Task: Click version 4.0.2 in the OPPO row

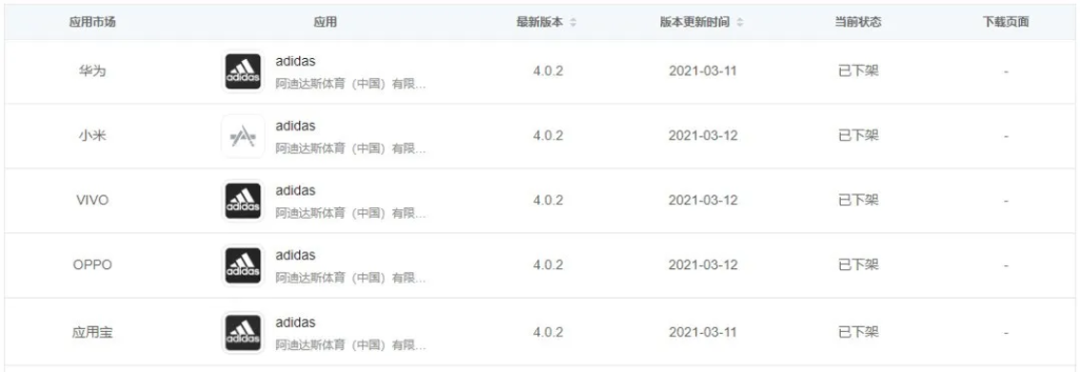Action: (548, 265)
